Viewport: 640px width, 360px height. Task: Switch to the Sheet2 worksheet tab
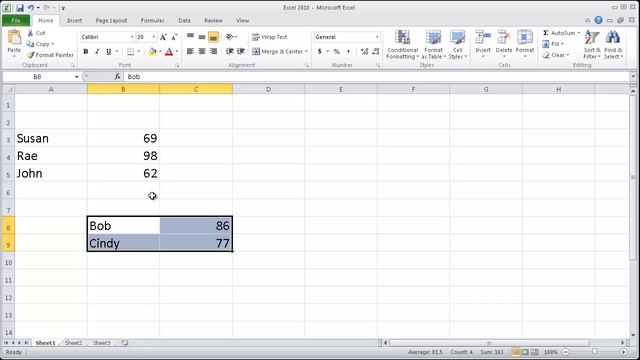(73, 343)
